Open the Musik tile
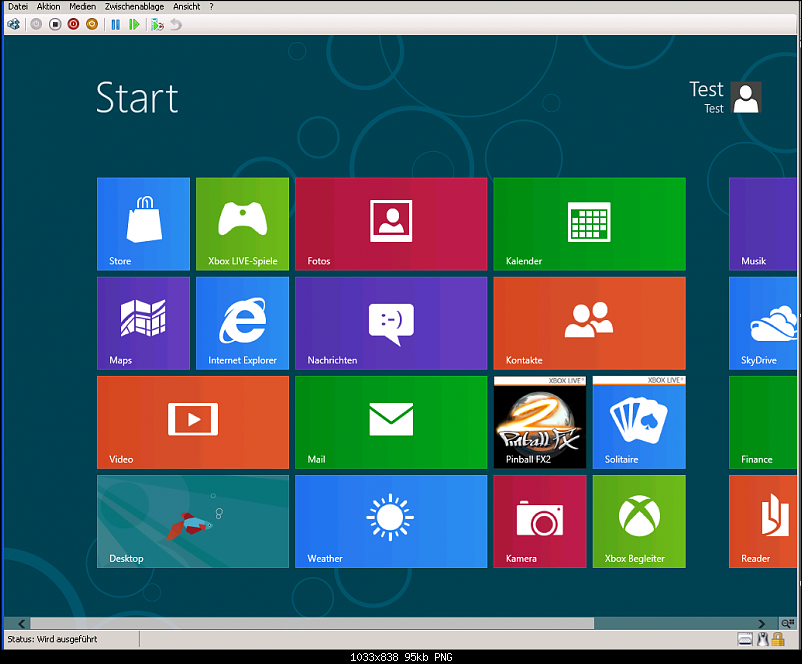 (x=763, y=224)
